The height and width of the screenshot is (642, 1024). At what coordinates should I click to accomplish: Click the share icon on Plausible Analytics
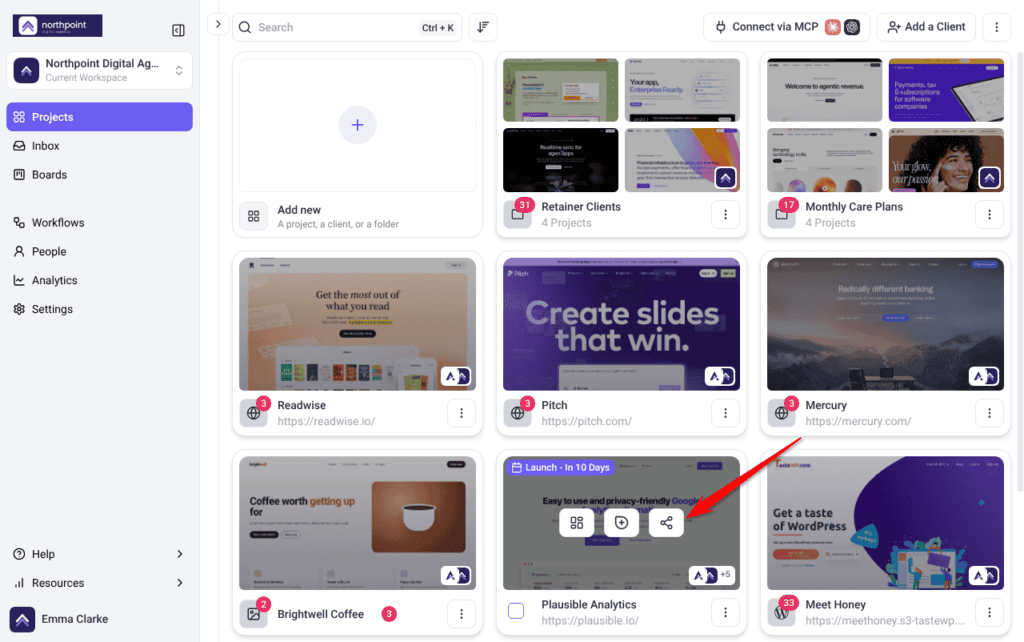(666, 522)
